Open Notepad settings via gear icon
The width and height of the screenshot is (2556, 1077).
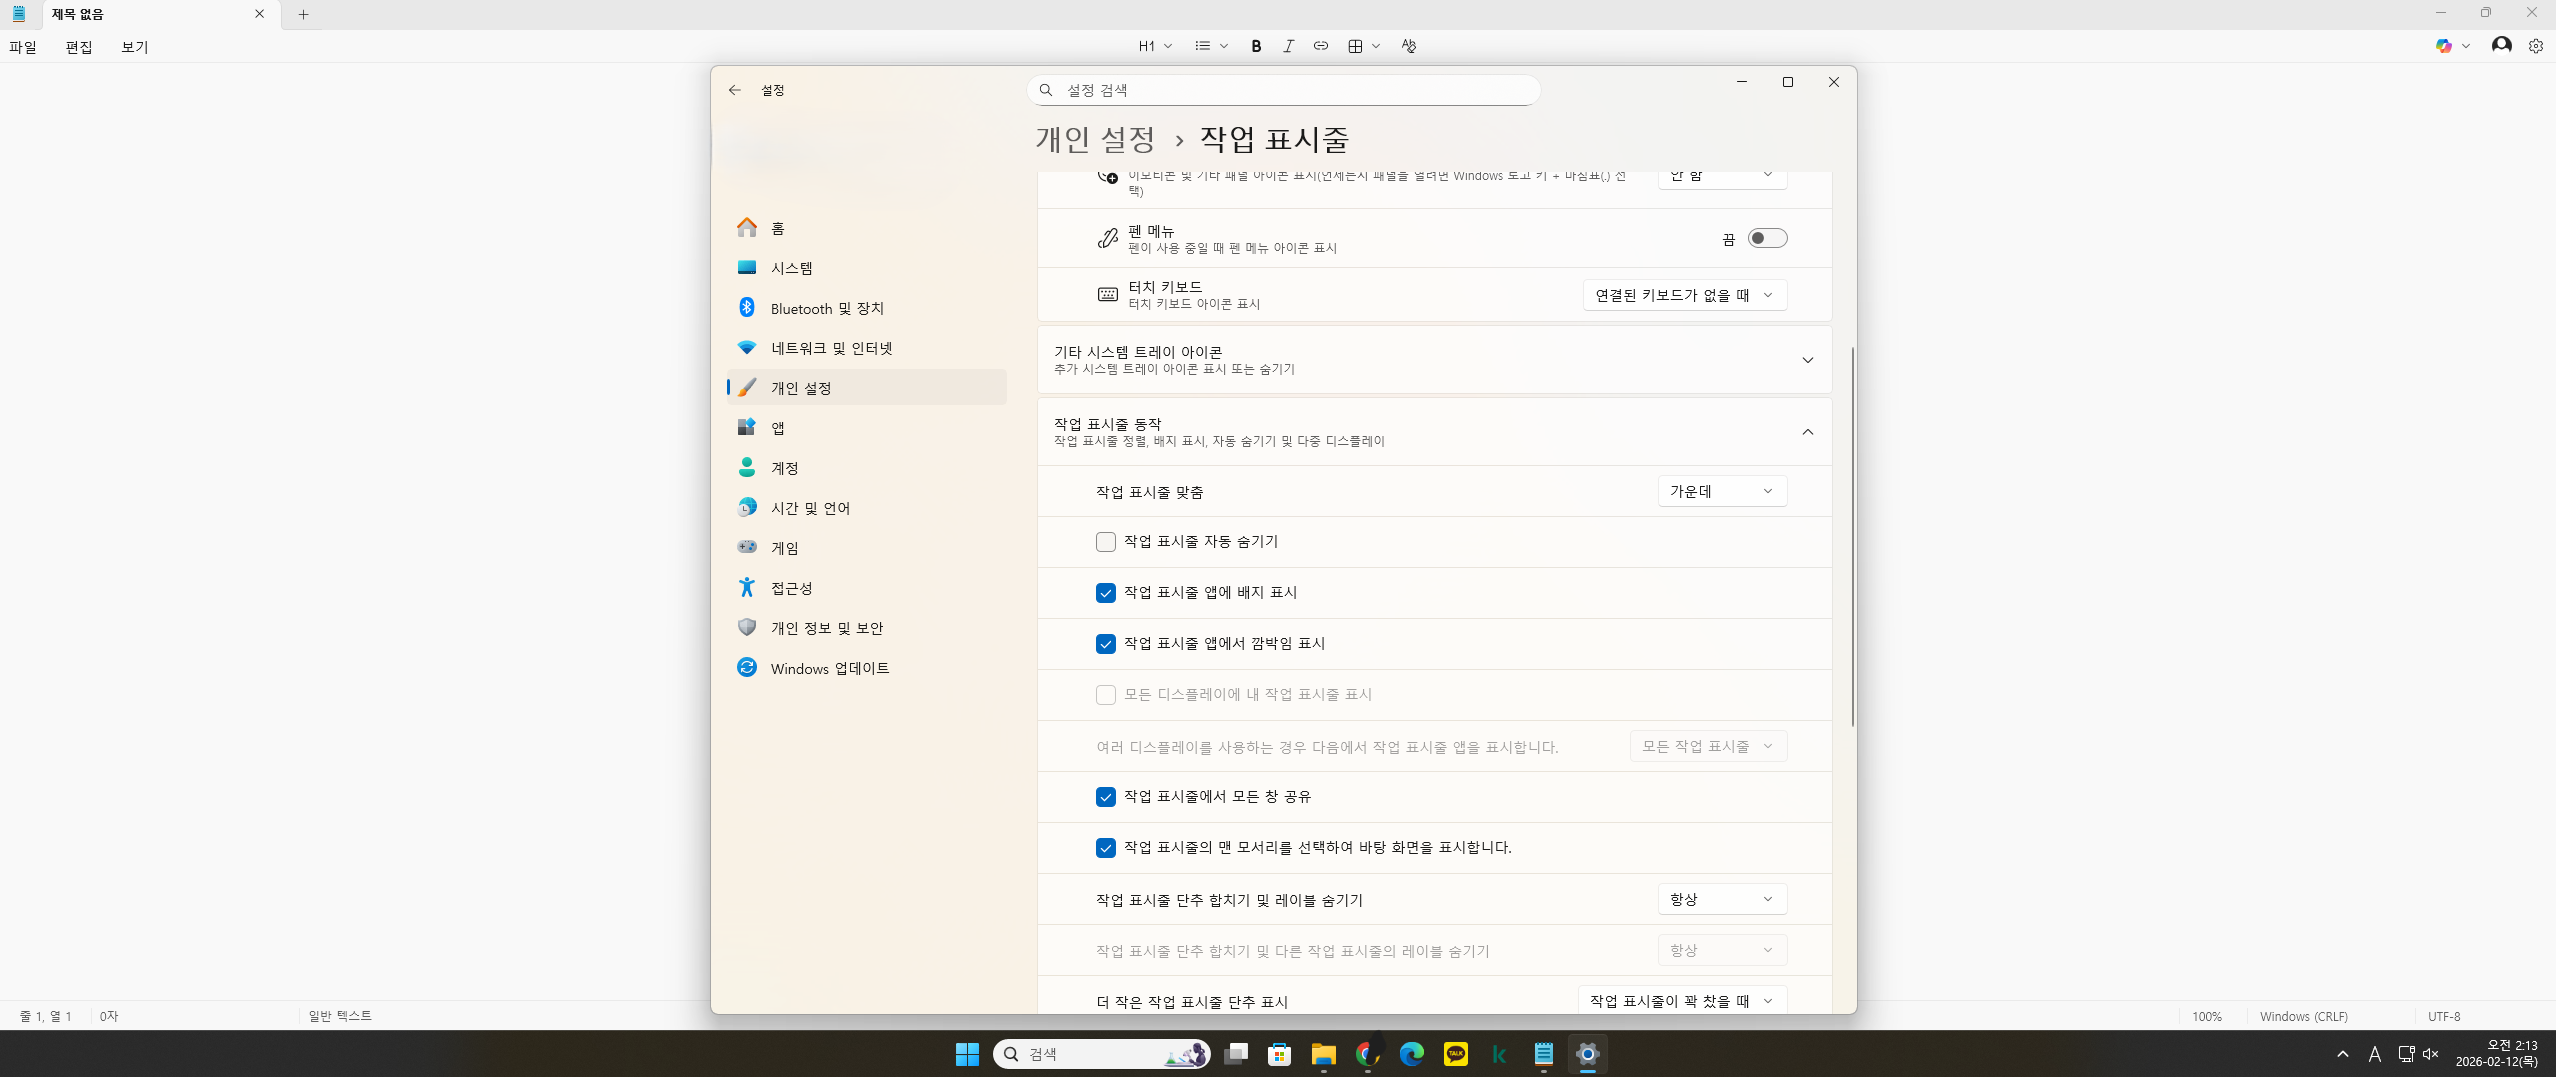point(2536,45)
